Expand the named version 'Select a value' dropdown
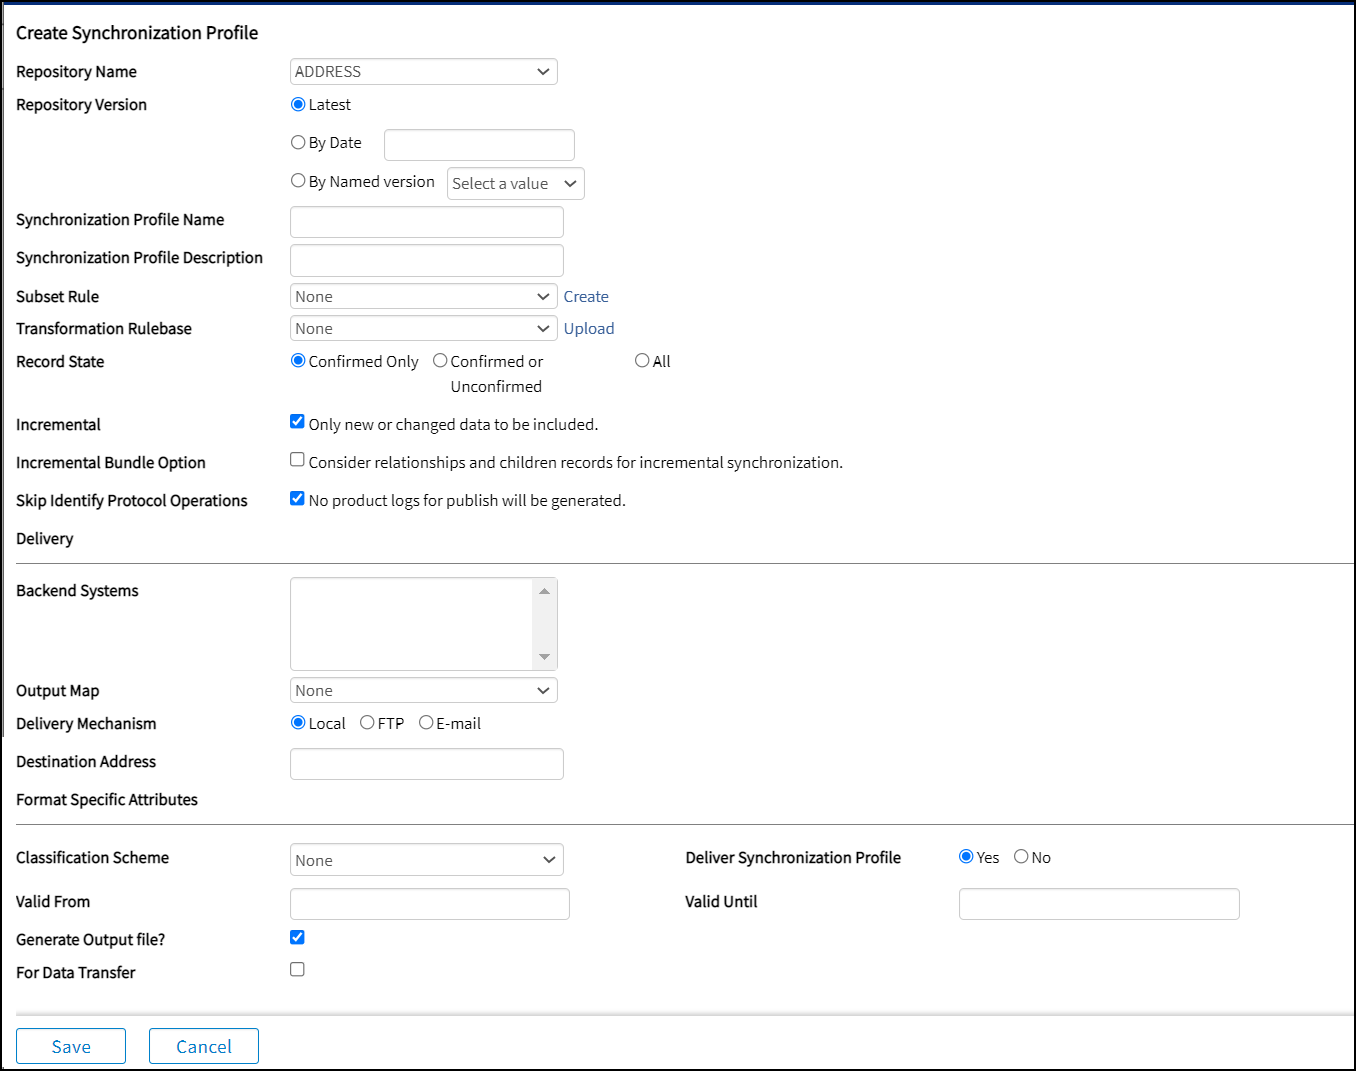 [515, 184]
